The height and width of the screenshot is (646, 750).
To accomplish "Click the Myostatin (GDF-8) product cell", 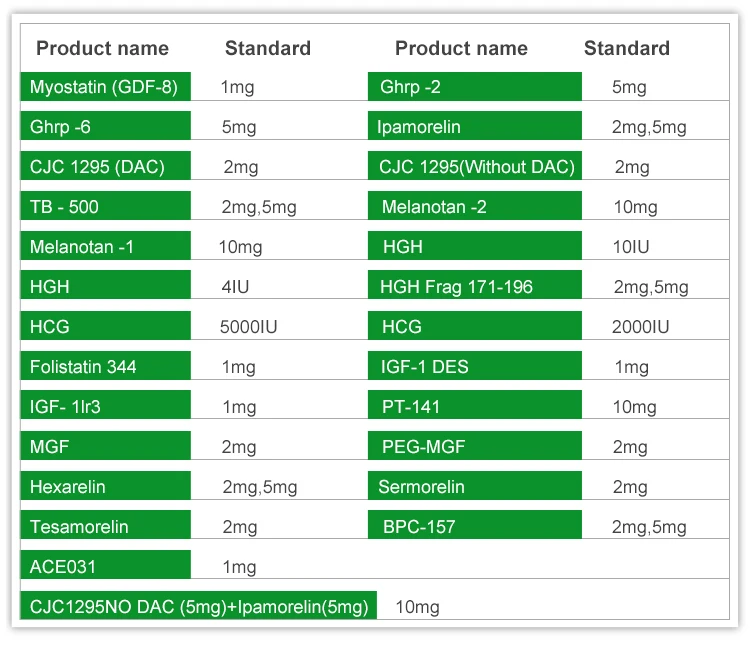I will tap(104, 87).
